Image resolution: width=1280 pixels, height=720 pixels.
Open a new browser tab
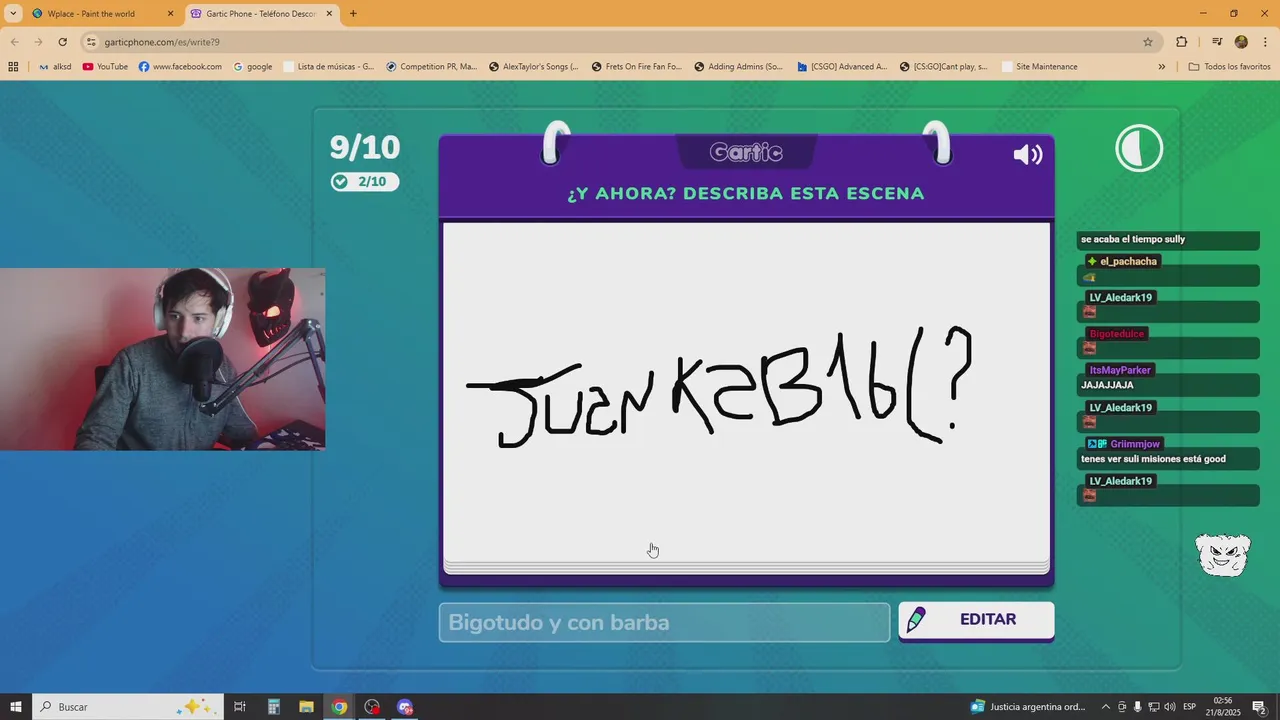tap(353, 14)
